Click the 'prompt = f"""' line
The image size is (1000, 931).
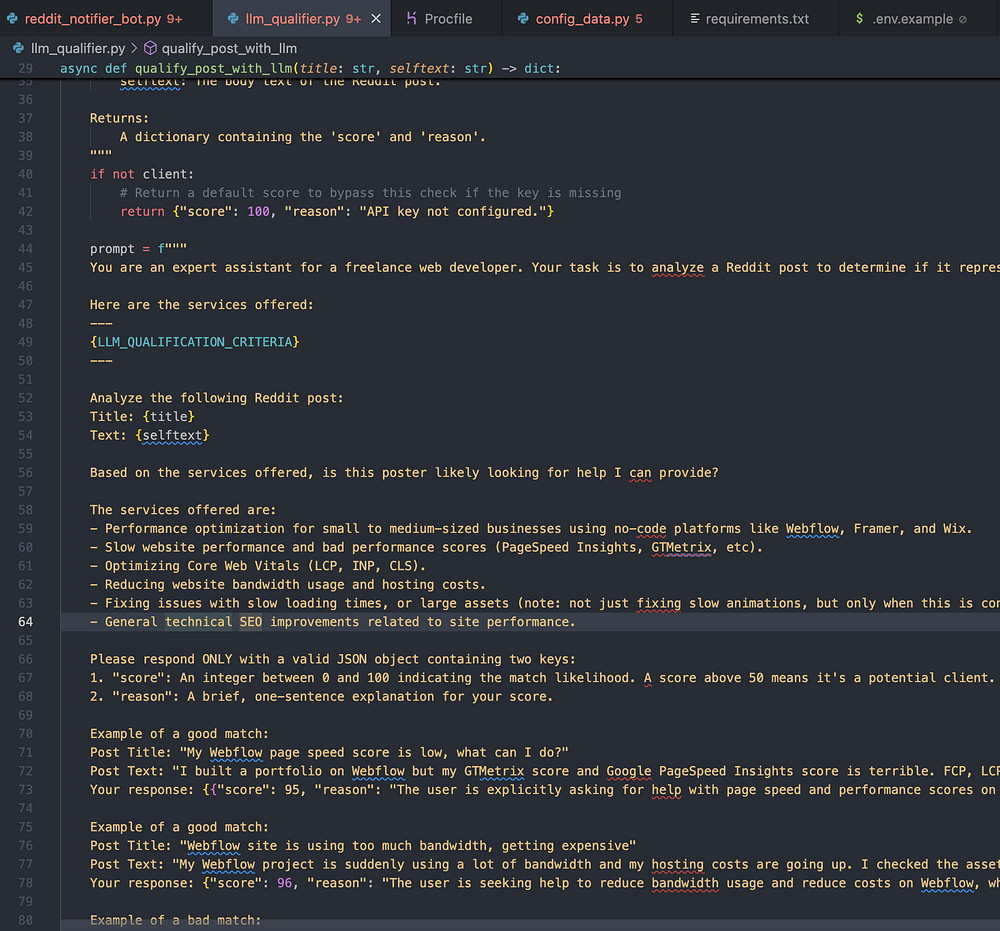click(138, 249)
